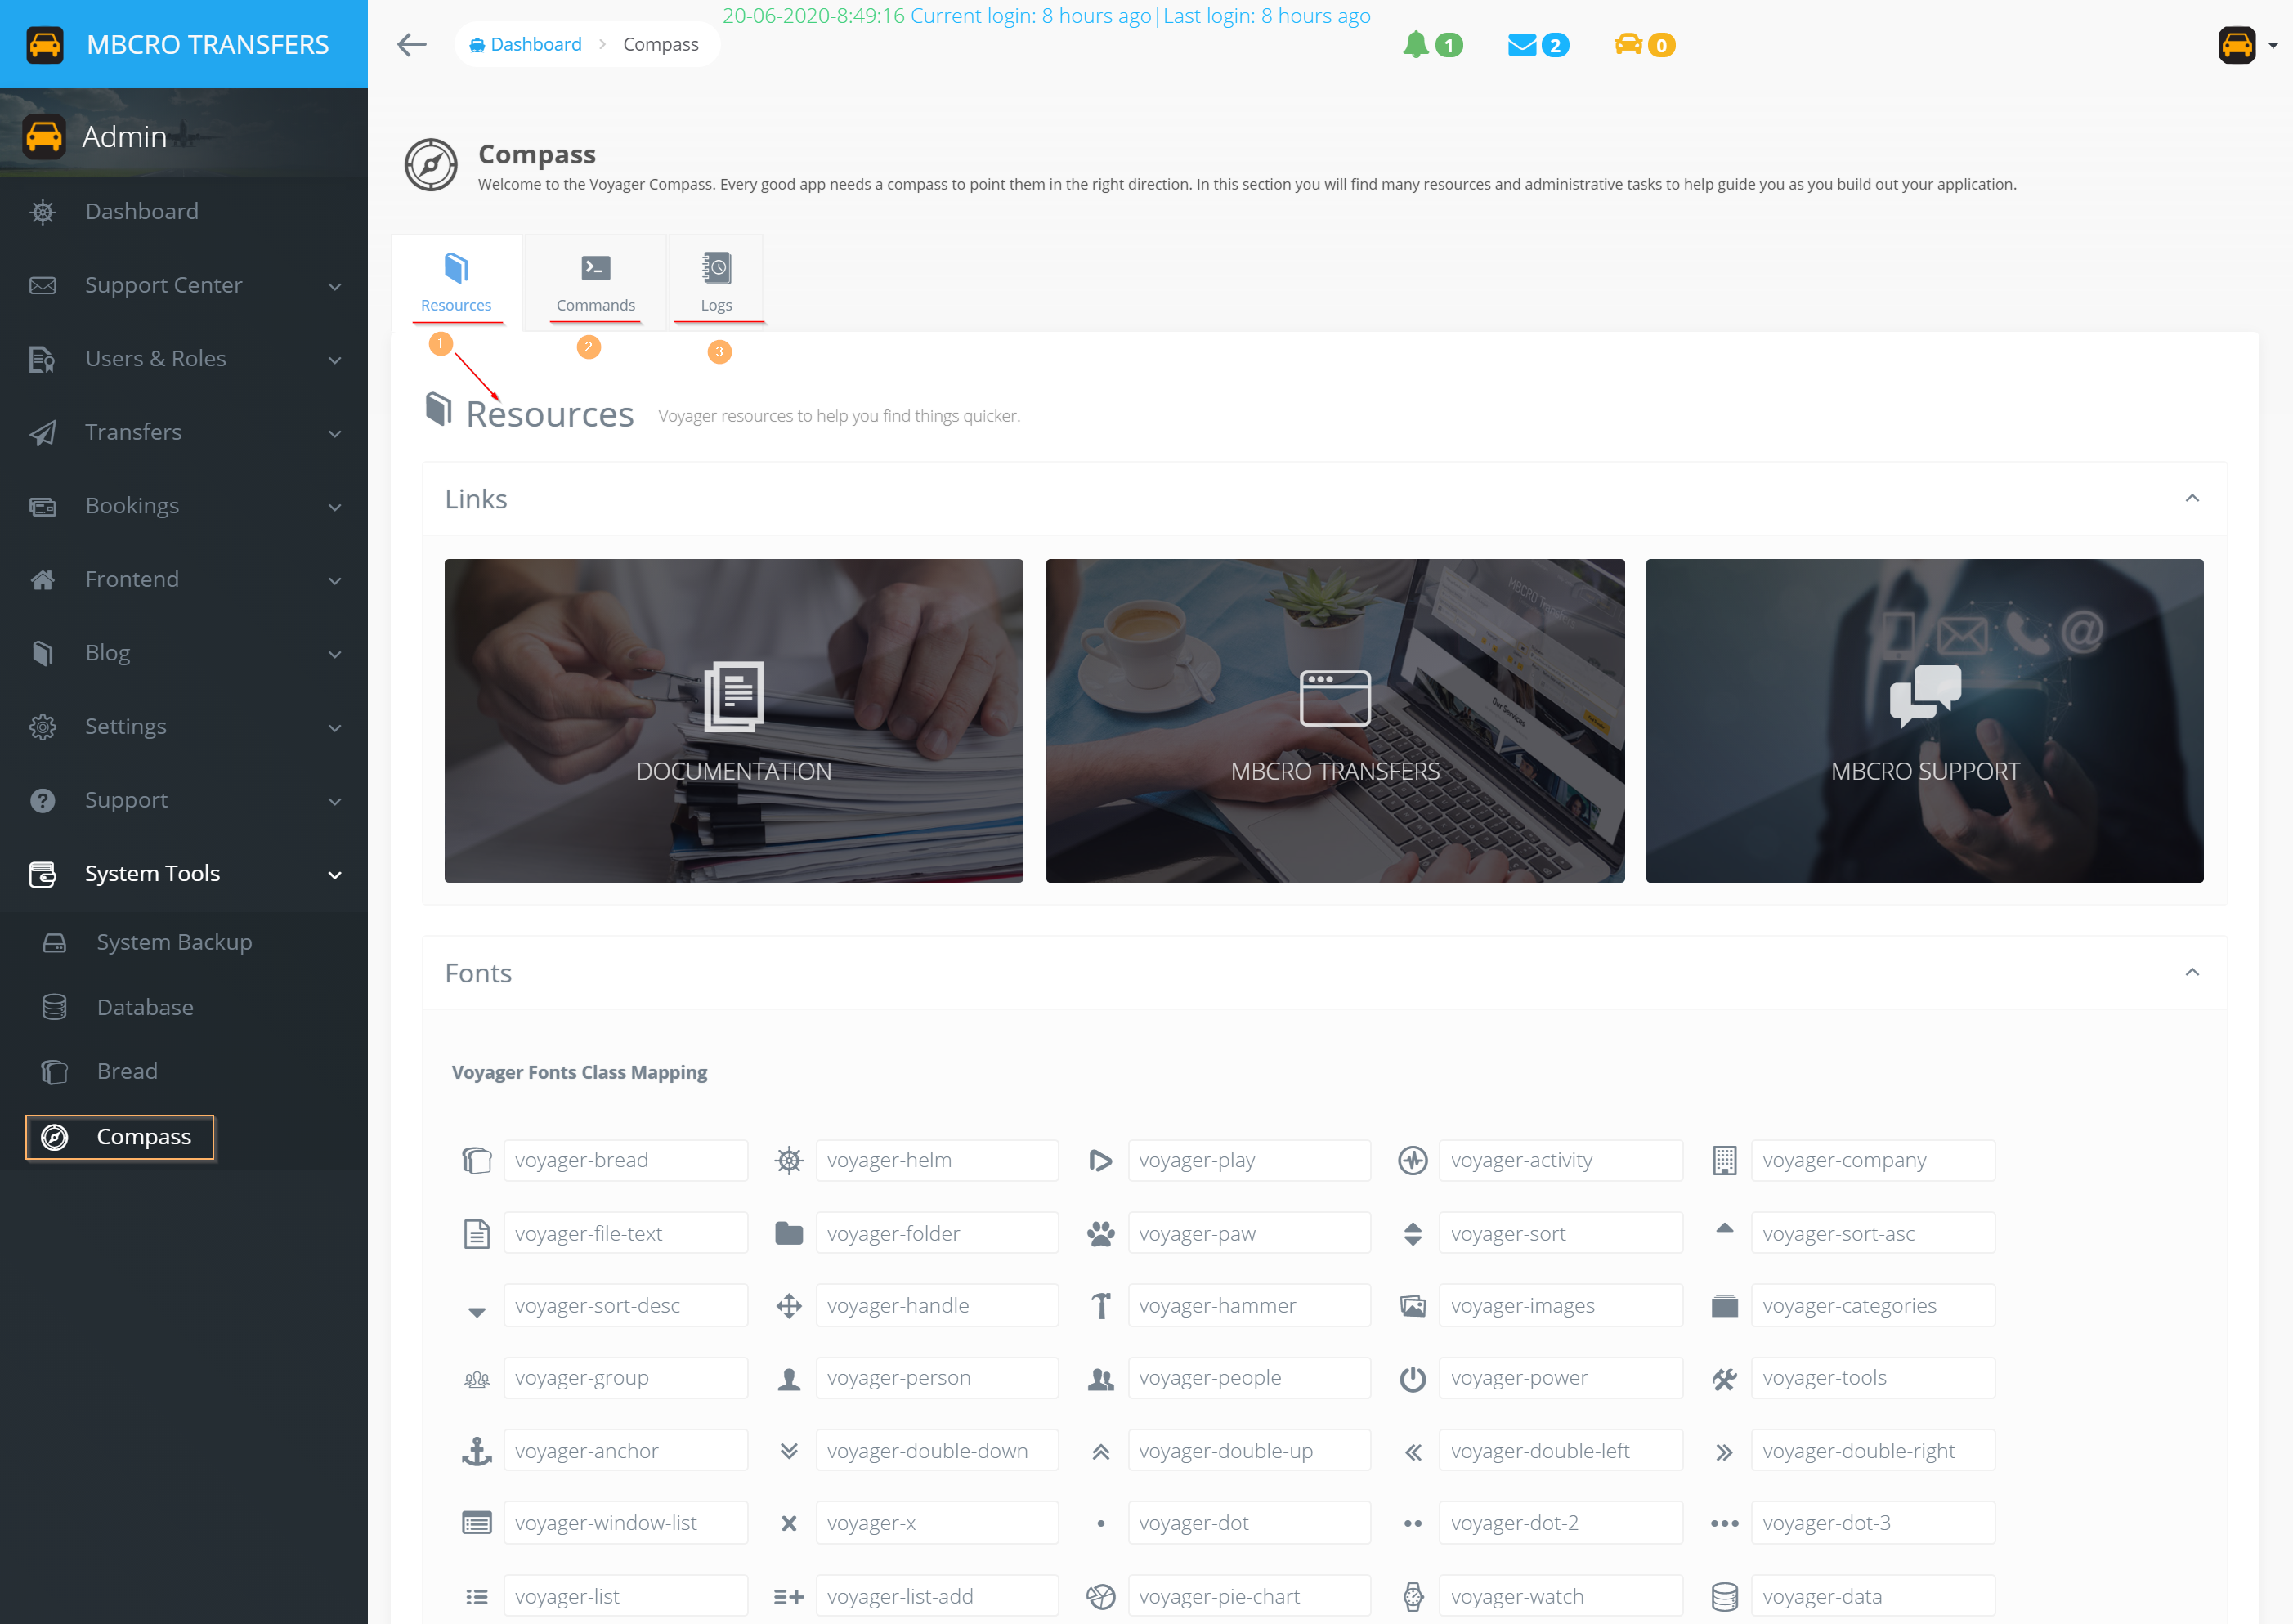
Task: Open Bread in the sidebar
Action: (x=127, y=1071)
